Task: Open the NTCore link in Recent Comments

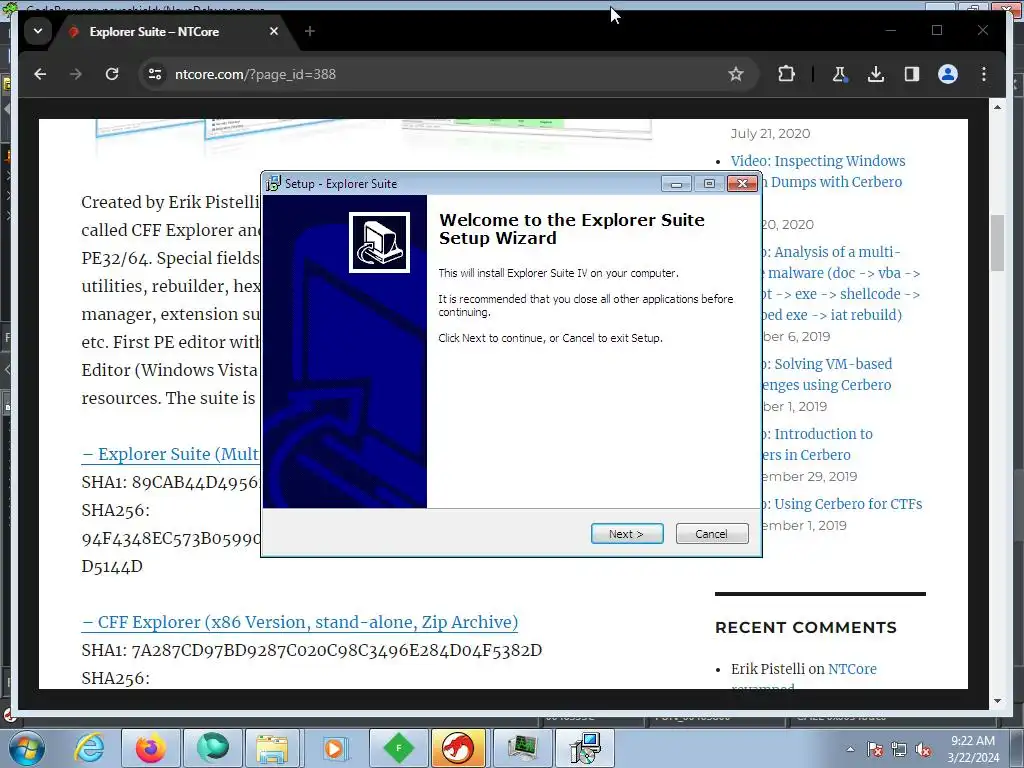Action: (852, 669)
